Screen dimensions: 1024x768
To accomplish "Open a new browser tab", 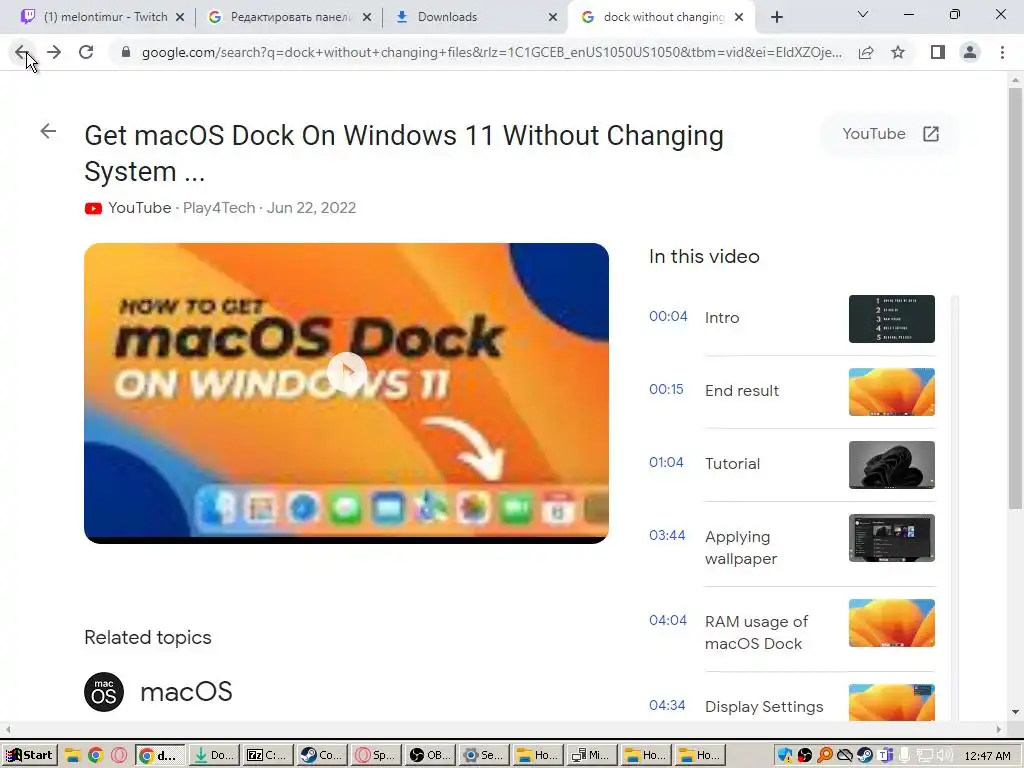I will coord(776,17).
